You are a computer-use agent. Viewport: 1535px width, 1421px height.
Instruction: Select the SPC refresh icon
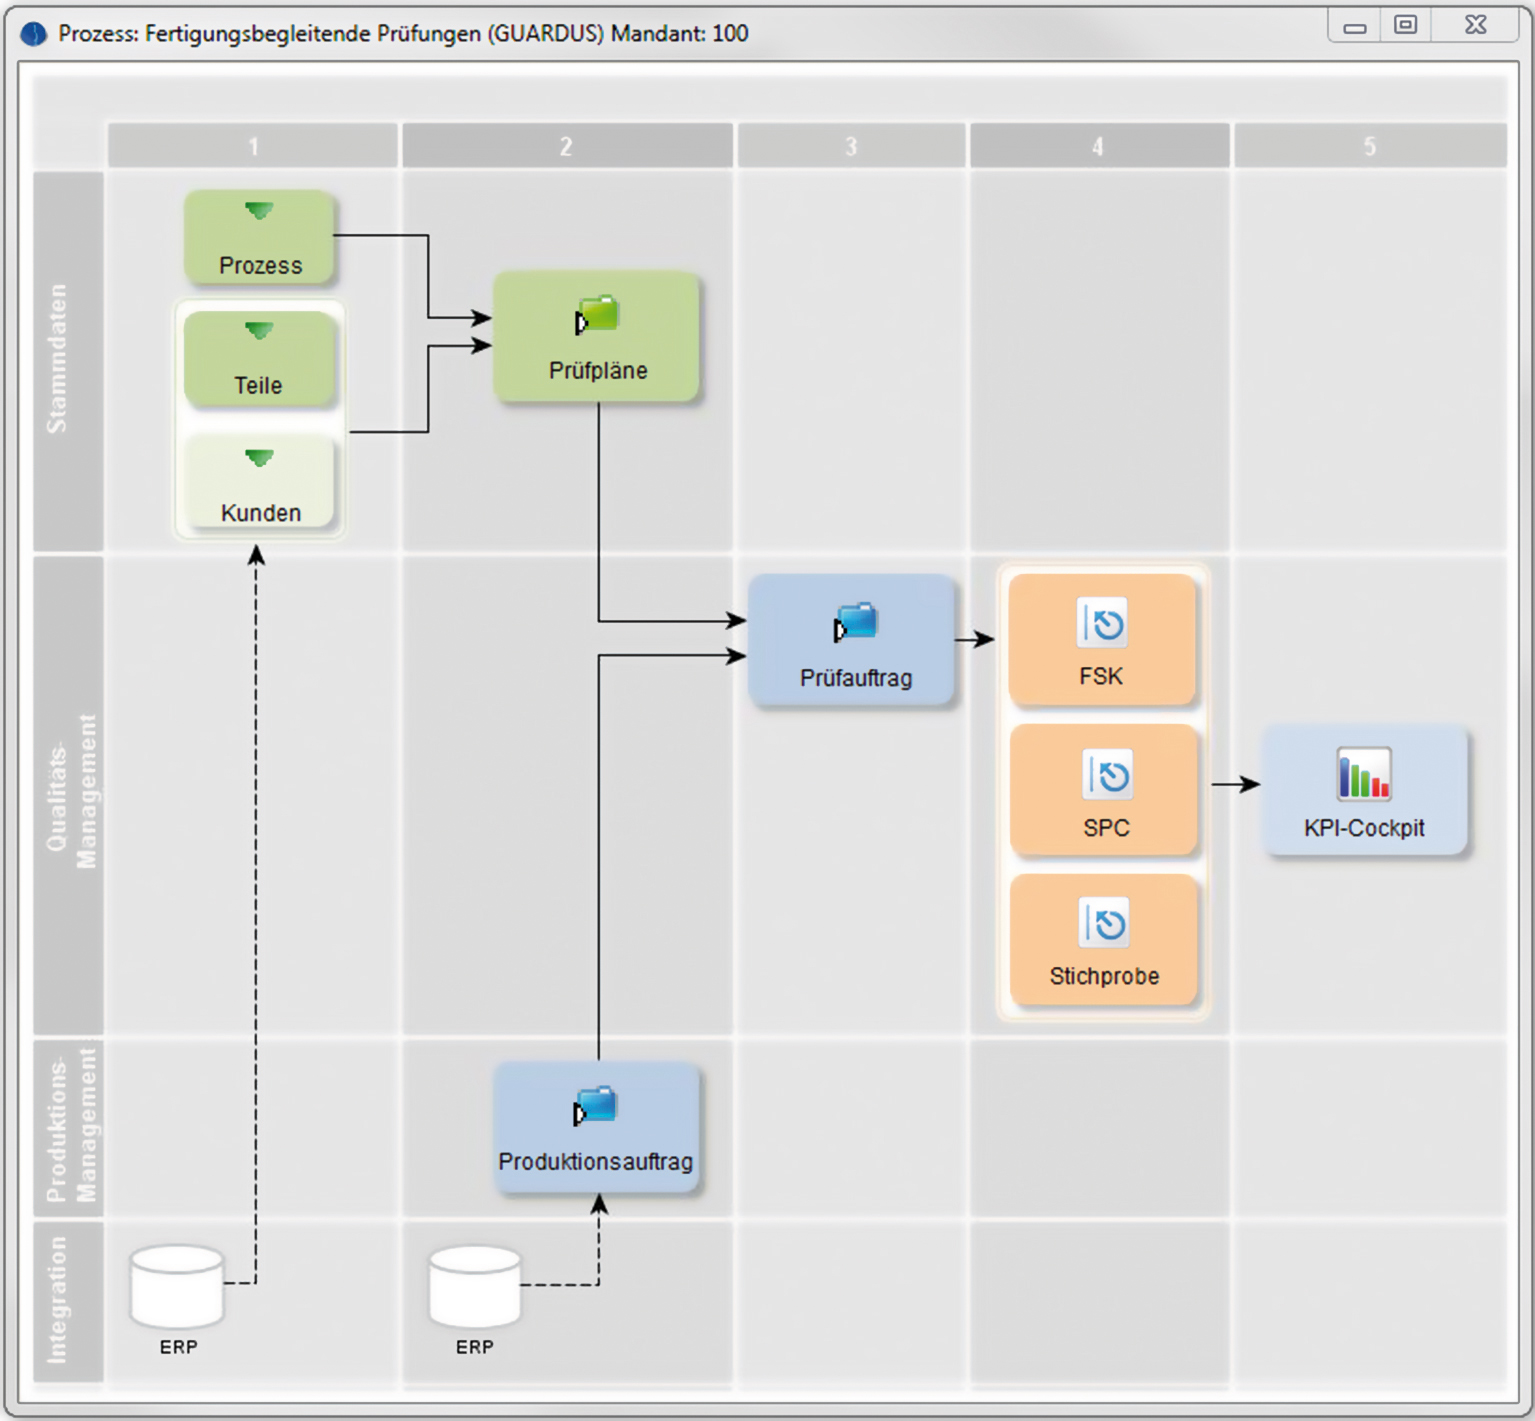[1107, 775]
